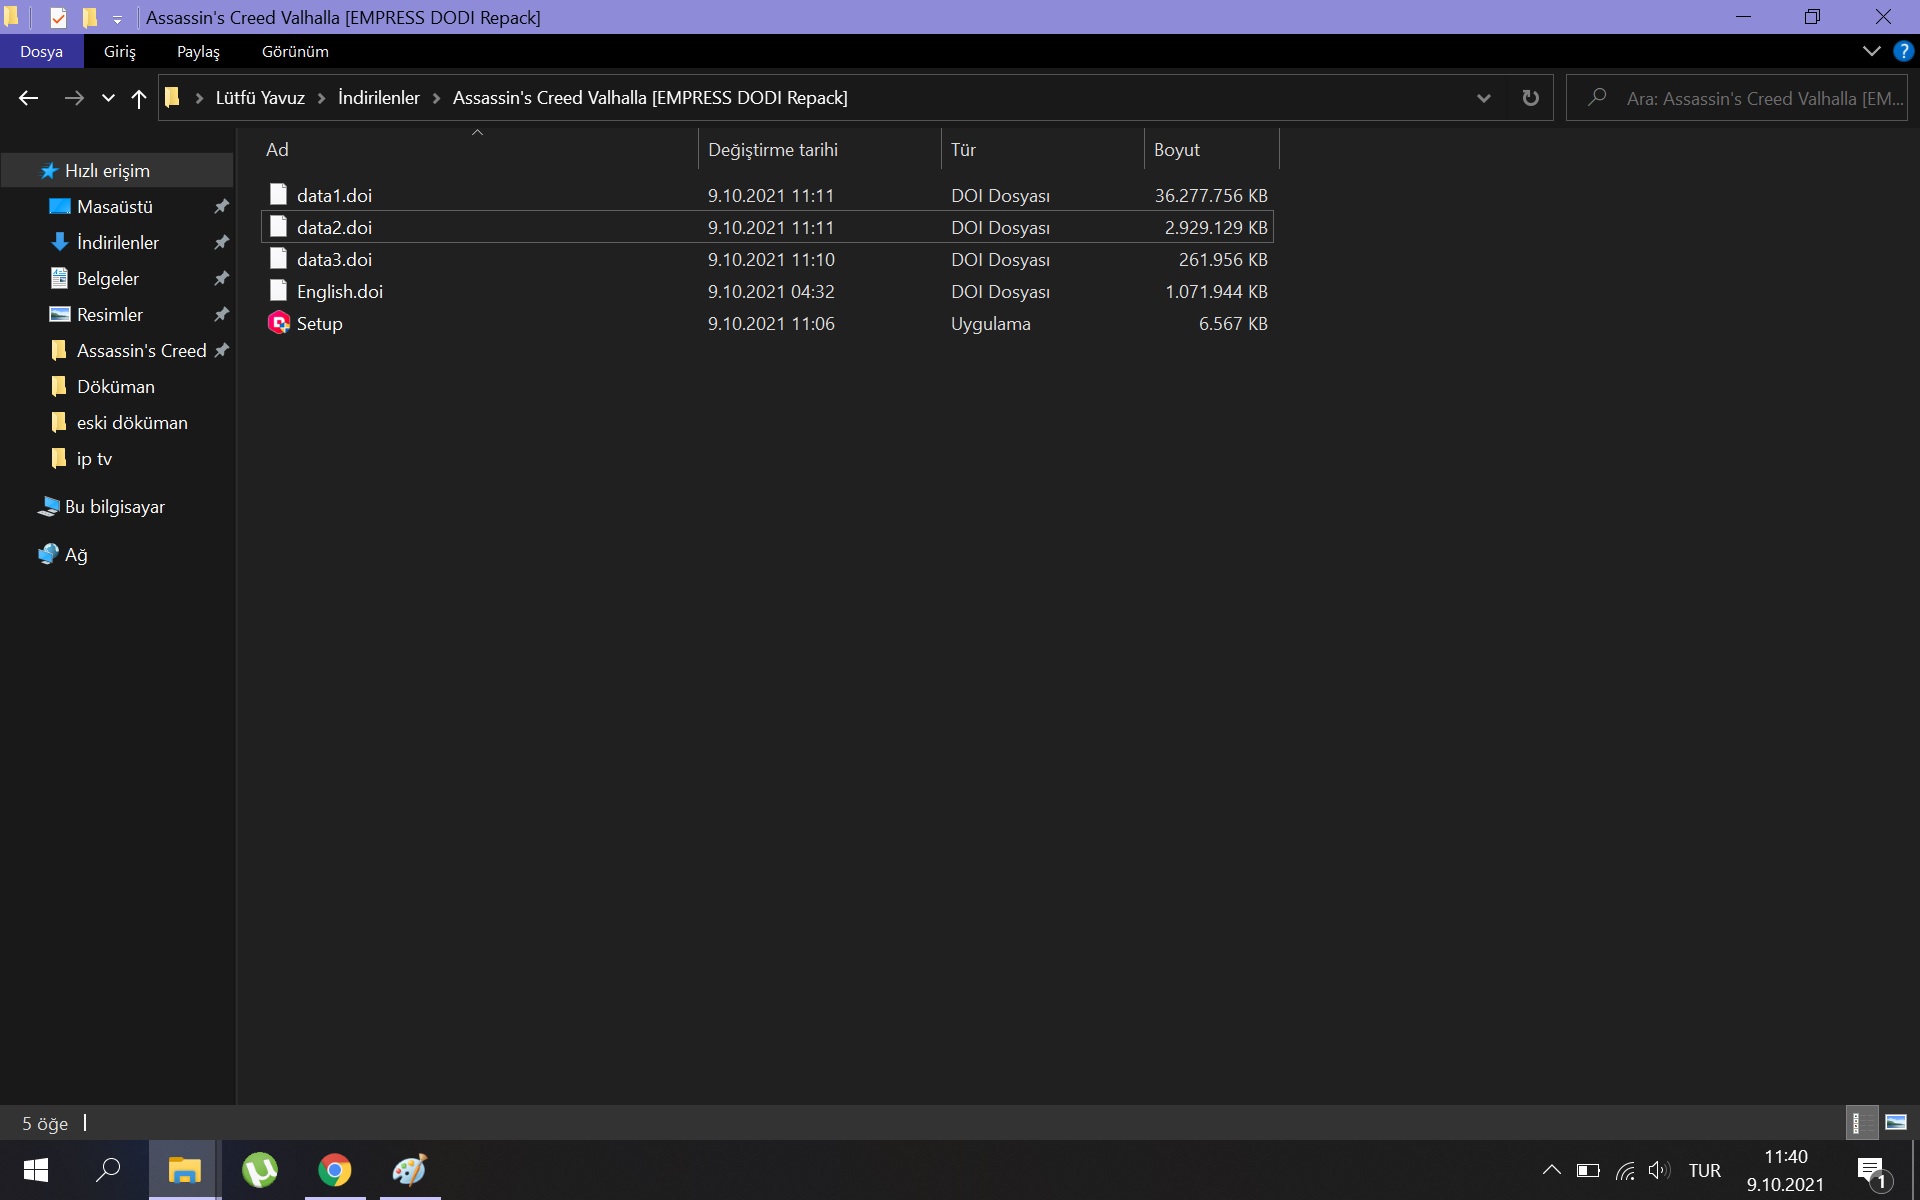
Task: Click Uygulama type of Setup
Action: point(991,324)
